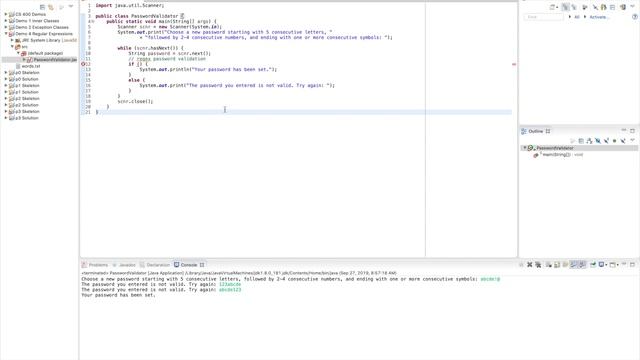Click Sort icon in Outline toolbar

tap(589, 141)
